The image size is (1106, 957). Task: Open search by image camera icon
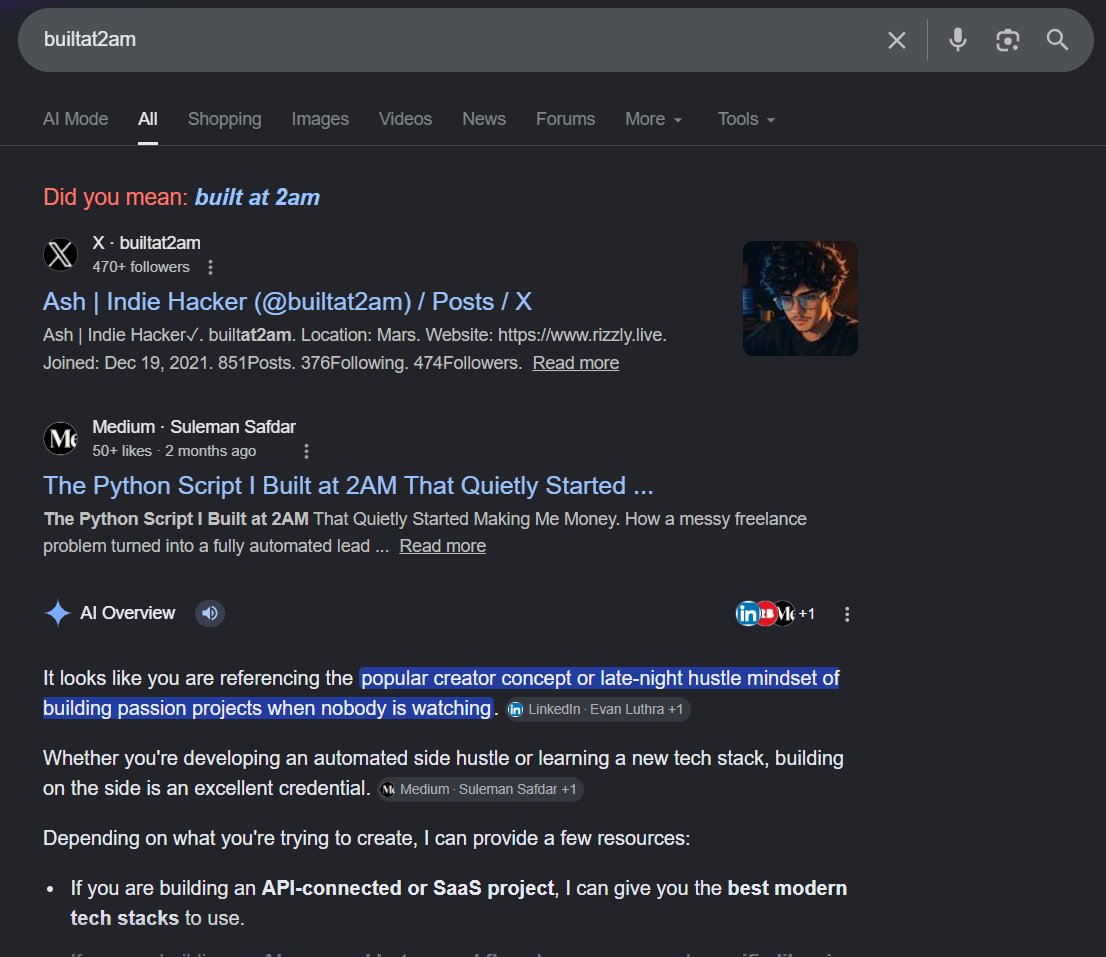(1007, 40)
